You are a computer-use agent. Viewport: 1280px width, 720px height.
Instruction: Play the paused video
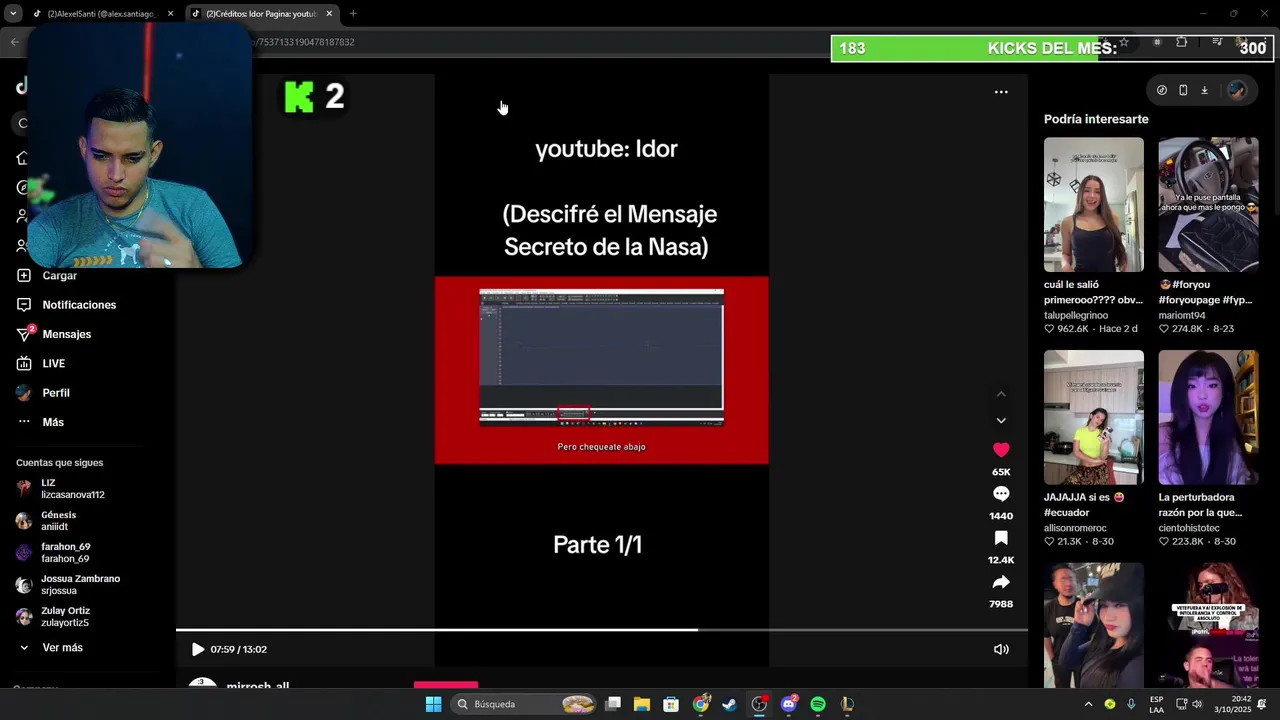pos(198,649)
